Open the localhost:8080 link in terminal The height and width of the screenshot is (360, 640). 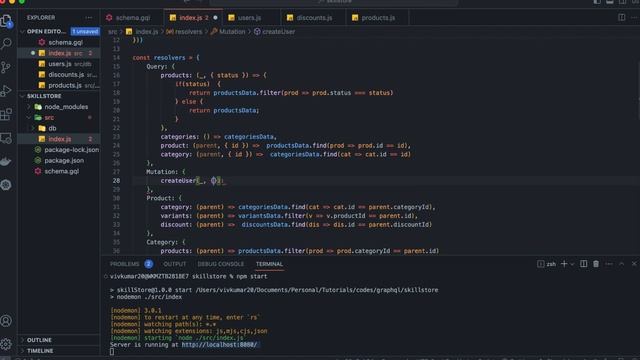pyautogui.click(x=220, y=345)
